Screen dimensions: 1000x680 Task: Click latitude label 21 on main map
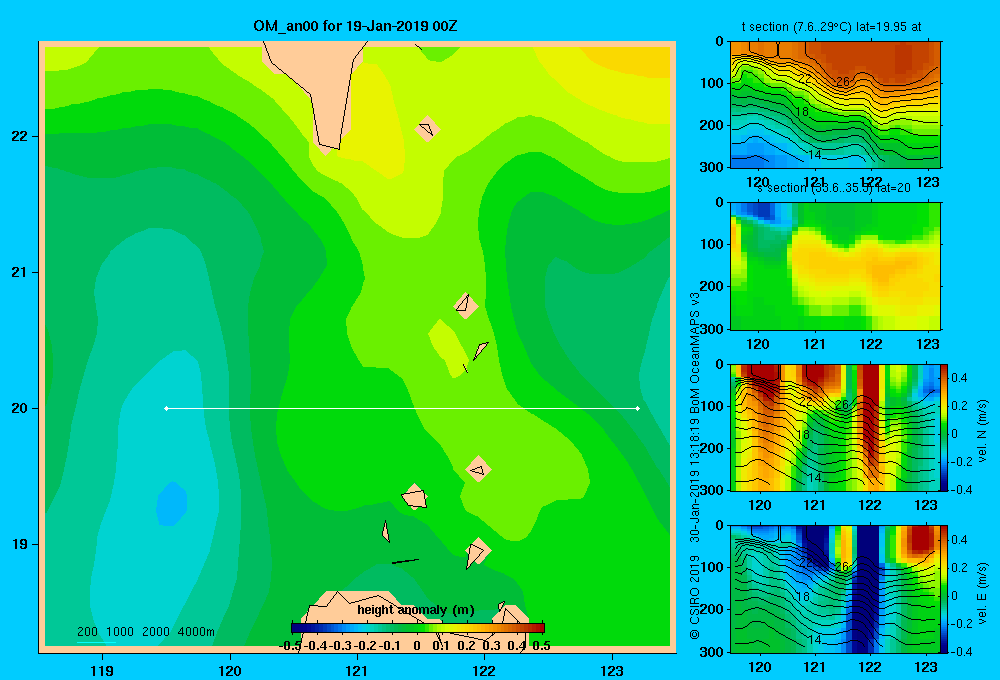tap(20, 272)
